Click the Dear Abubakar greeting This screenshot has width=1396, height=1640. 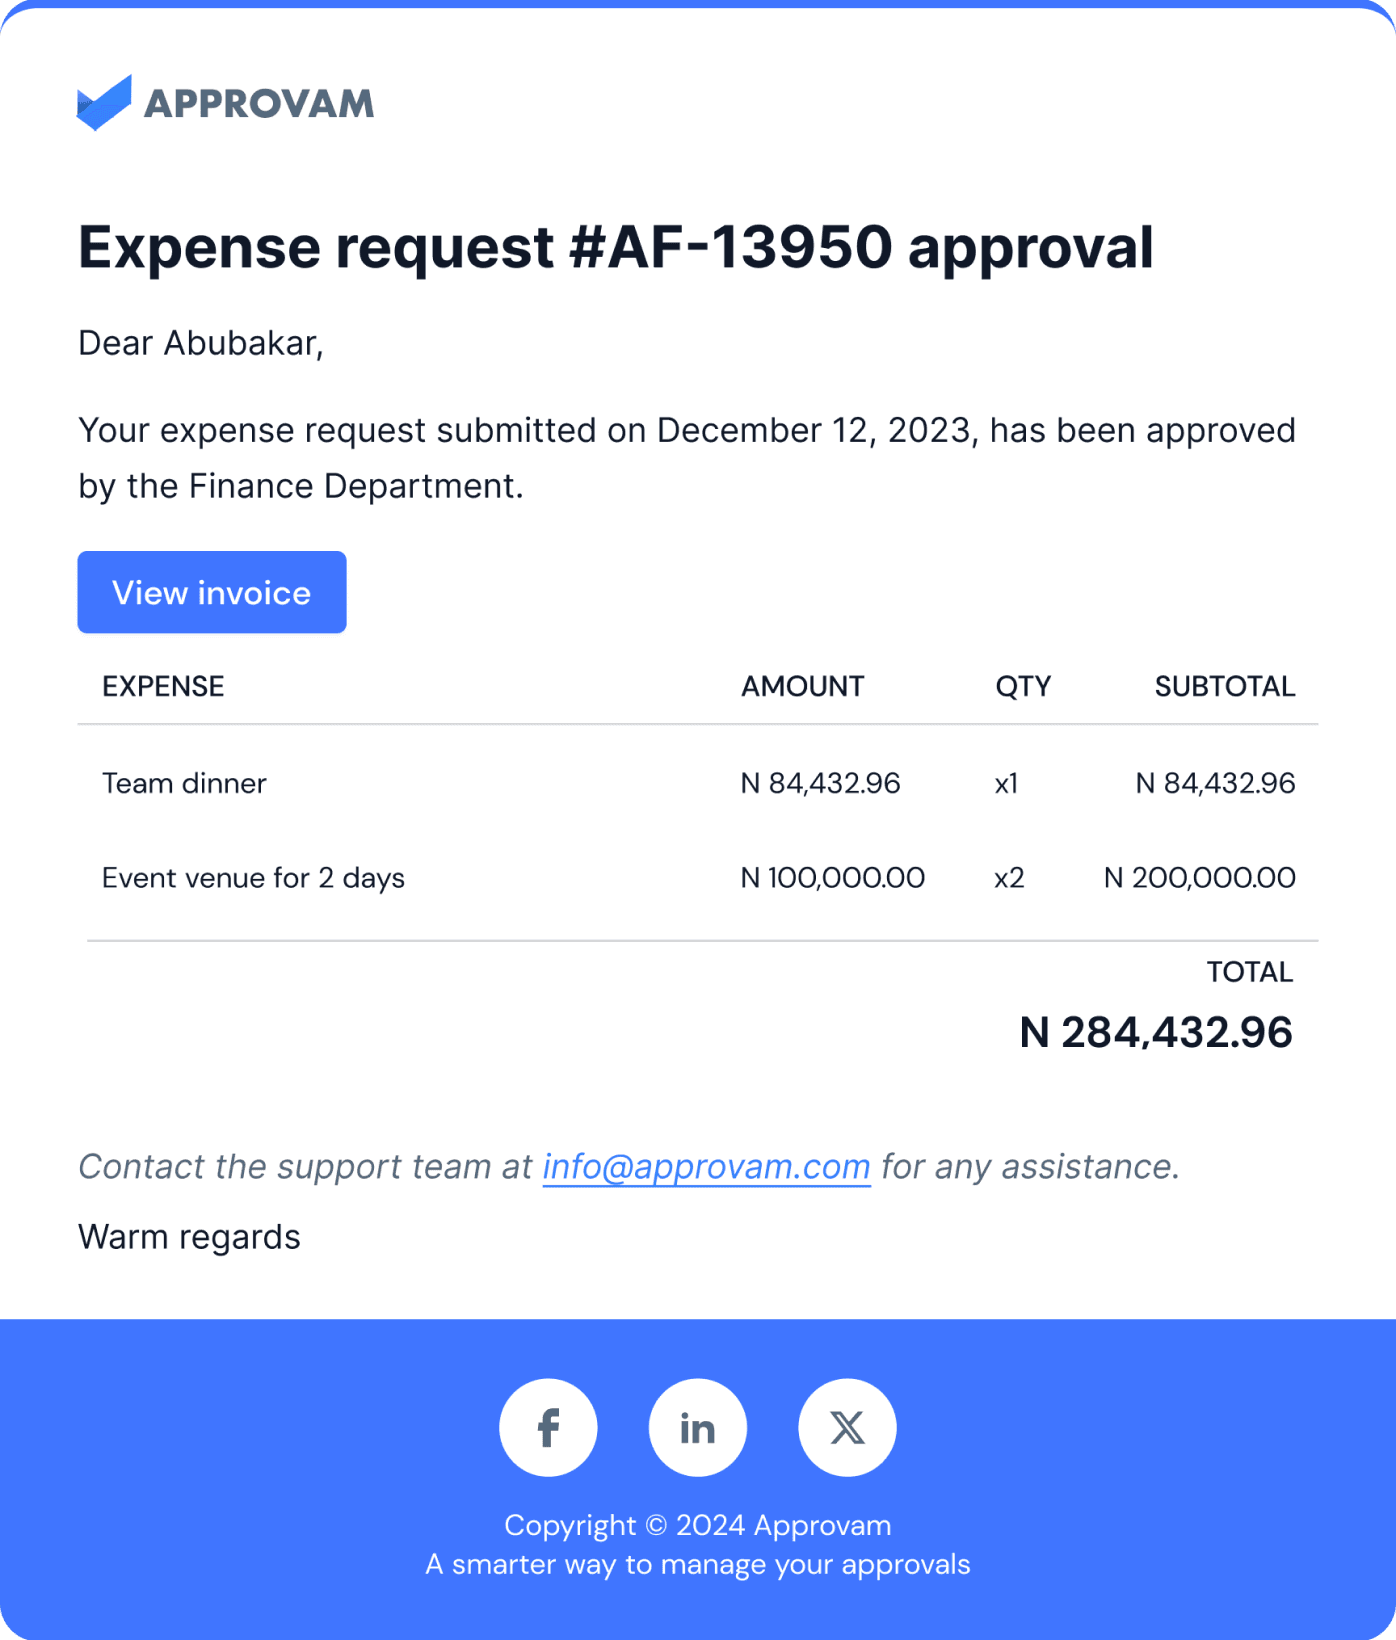pos(201,343)
